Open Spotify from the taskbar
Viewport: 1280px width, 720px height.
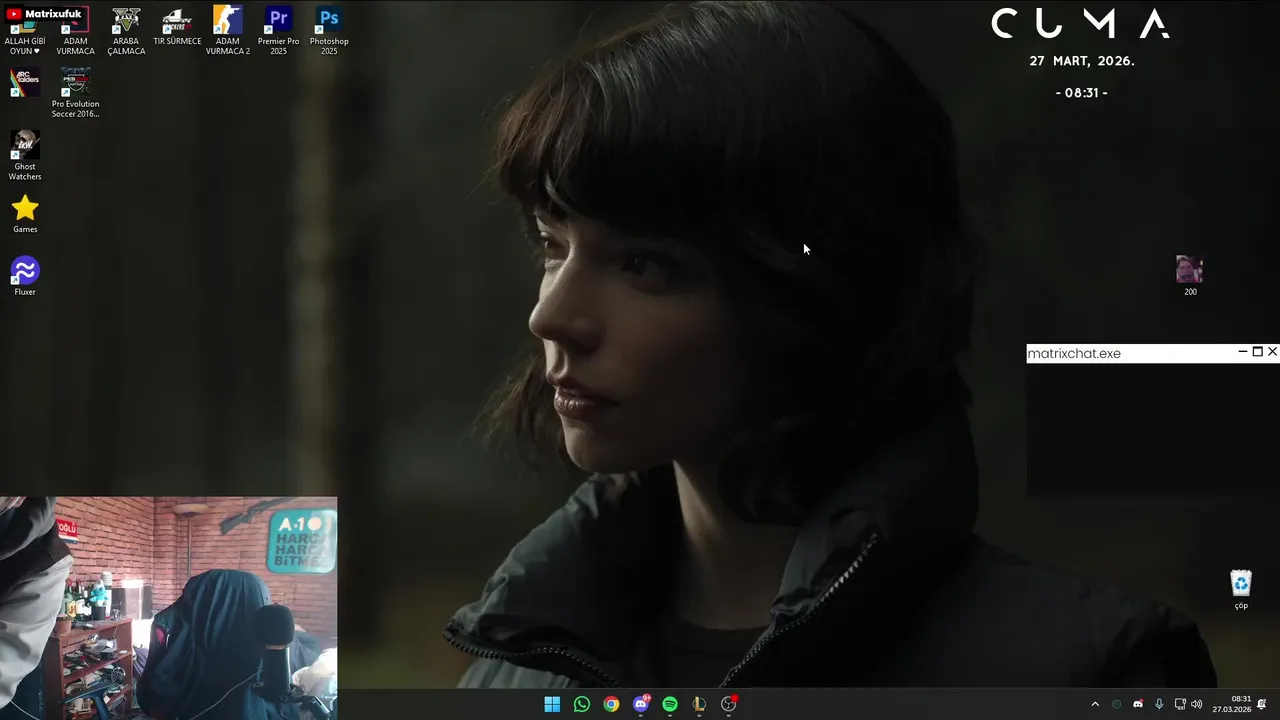(x=670, y=704)
